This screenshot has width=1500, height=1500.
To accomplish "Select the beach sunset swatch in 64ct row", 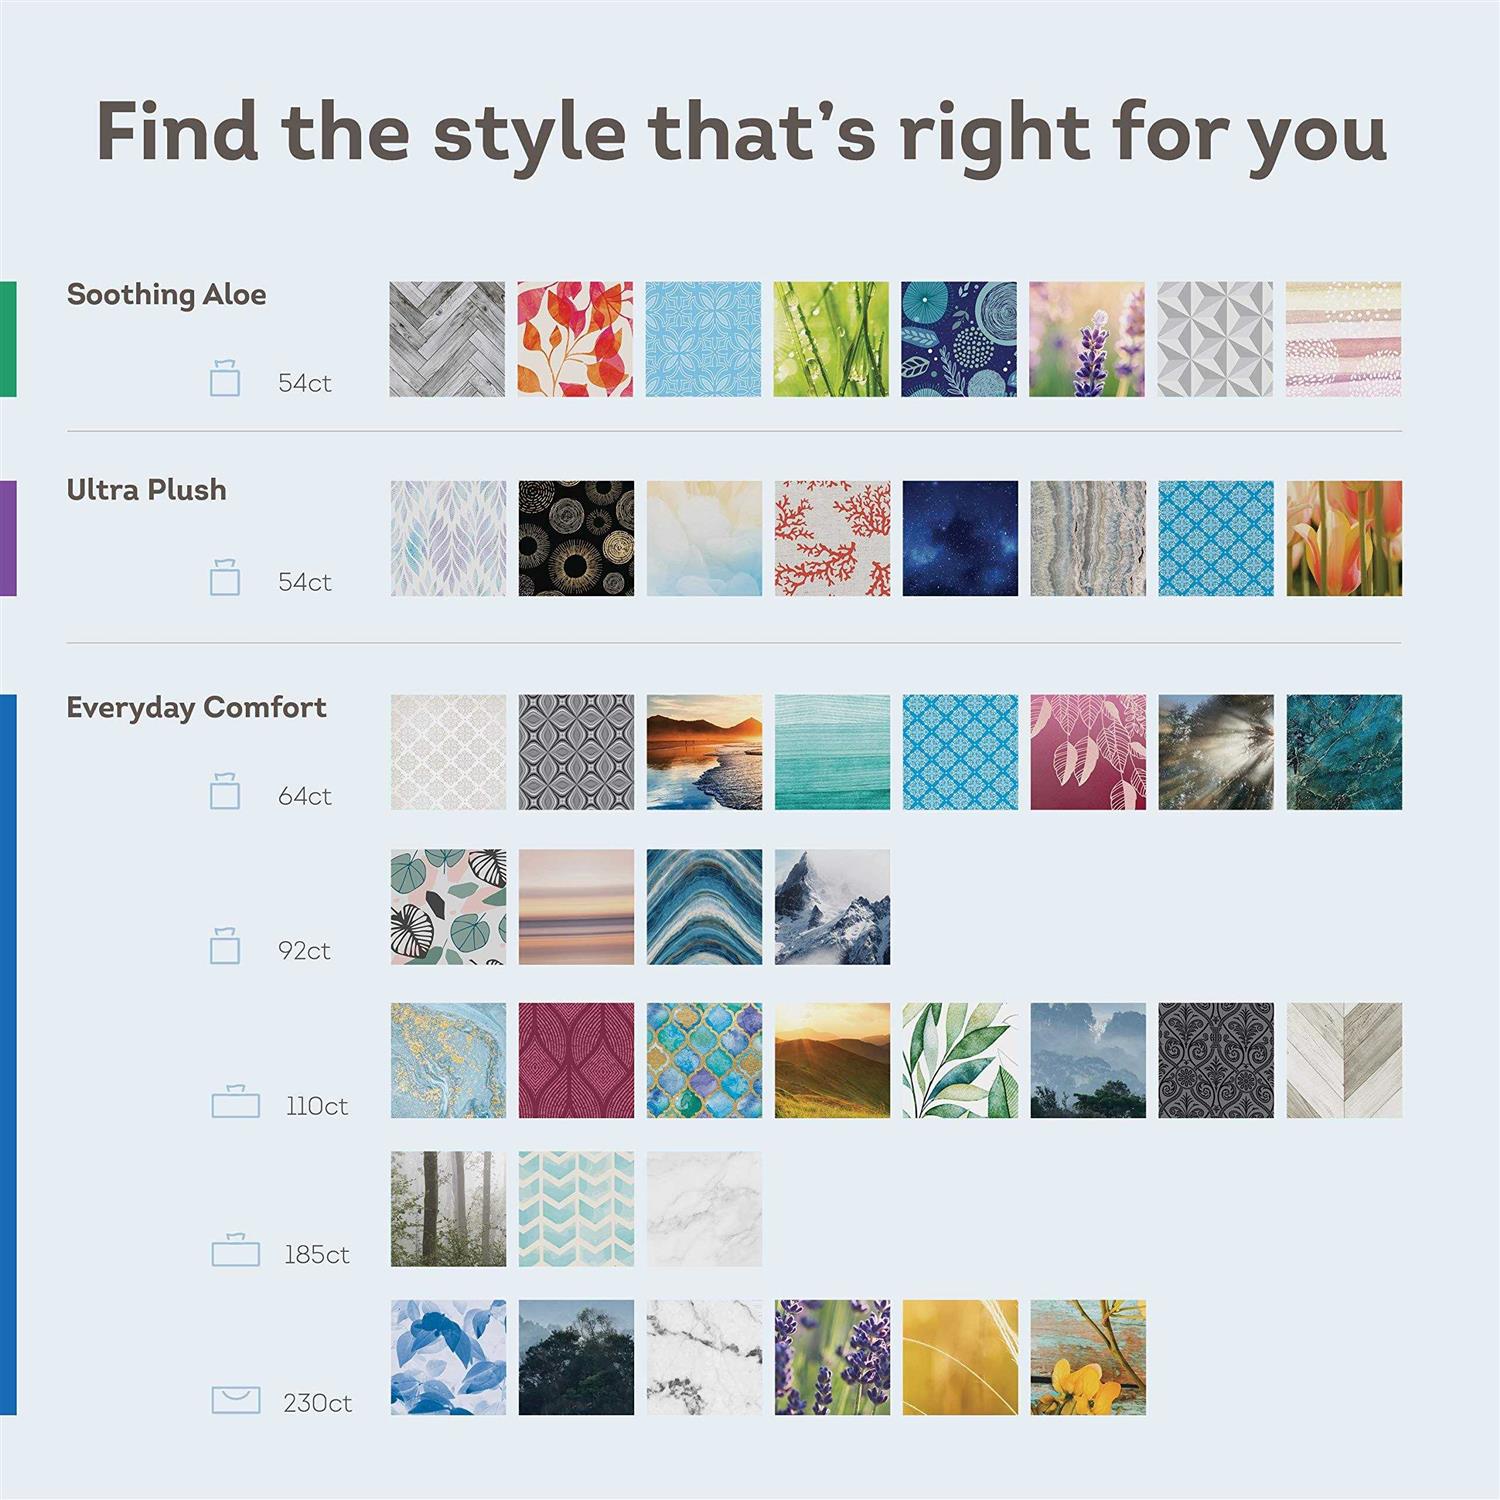I will pos(704,752).
